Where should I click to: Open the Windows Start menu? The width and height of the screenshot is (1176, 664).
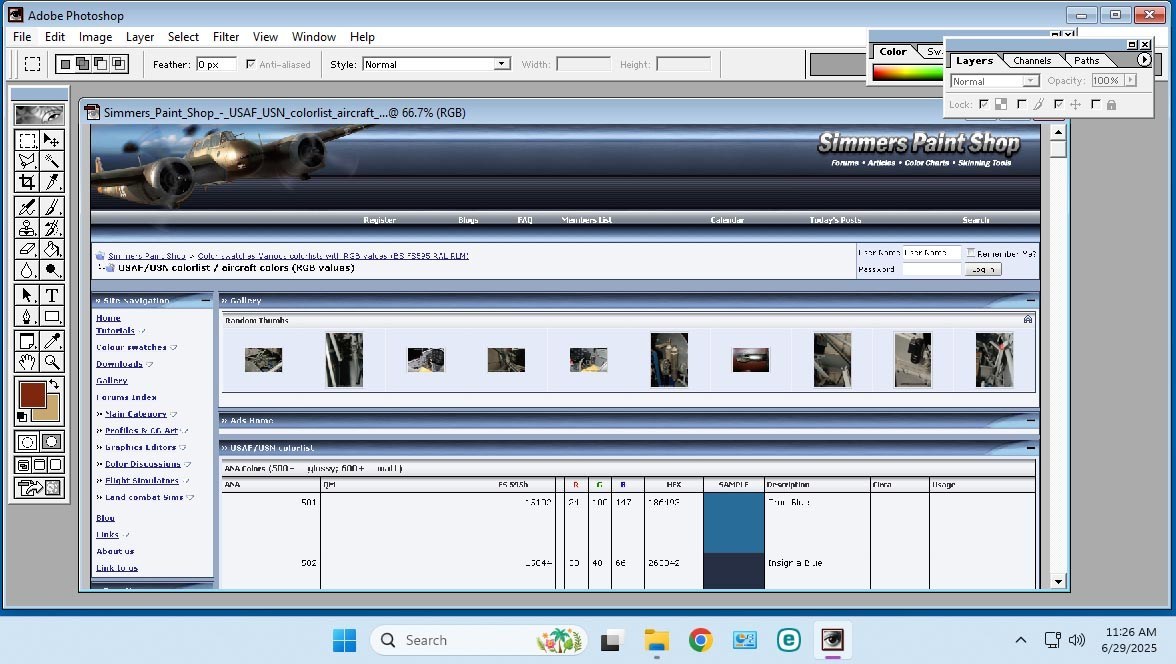click(x=344, y=640)
